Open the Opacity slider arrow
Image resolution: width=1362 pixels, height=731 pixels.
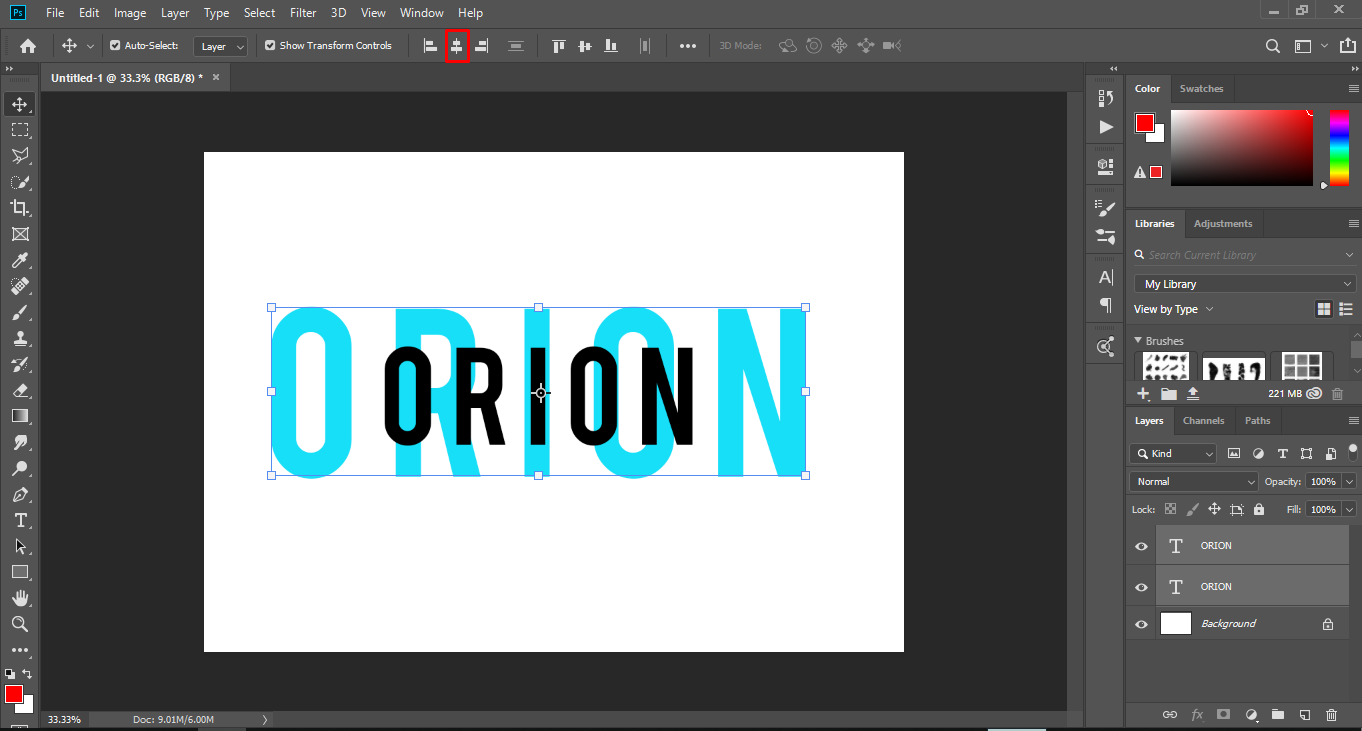pyautogui.click(x=1349, y=482)
